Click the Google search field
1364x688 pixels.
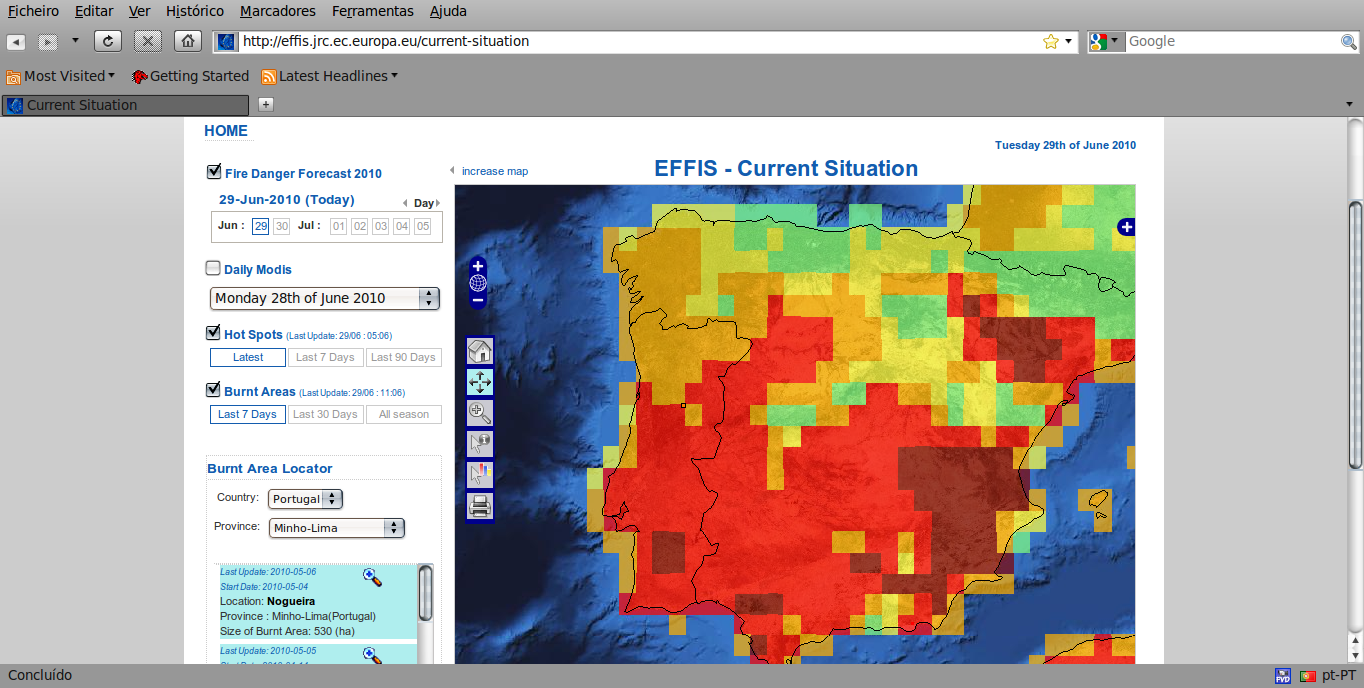point(1232,42)
